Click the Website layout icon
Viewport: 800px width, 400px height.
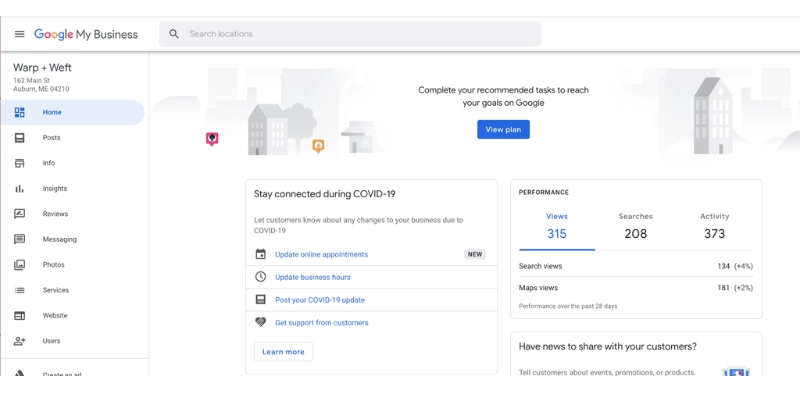click(x=19, y=316)
